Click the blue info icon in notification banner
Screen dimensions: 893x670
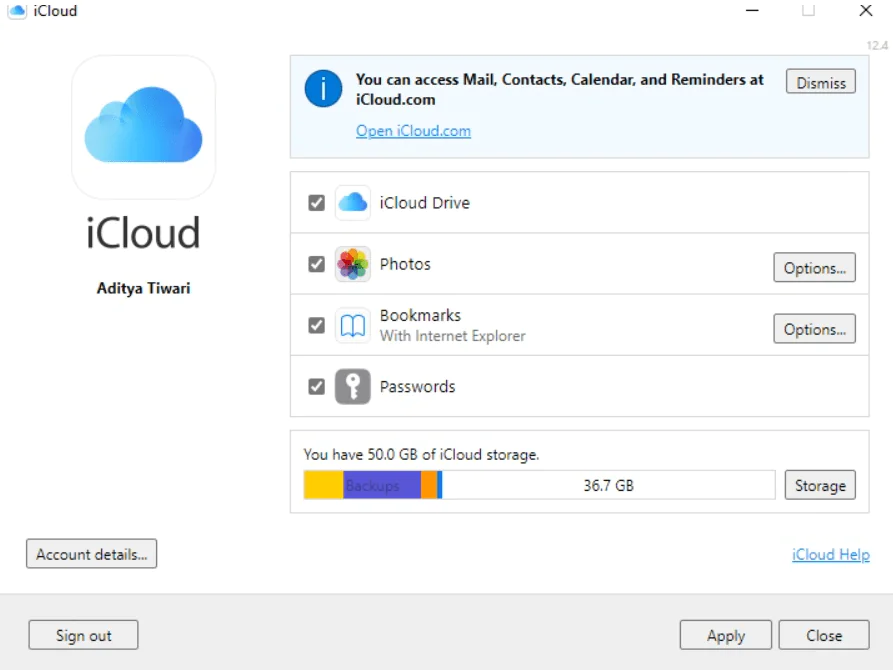click(x=322, y=88)
